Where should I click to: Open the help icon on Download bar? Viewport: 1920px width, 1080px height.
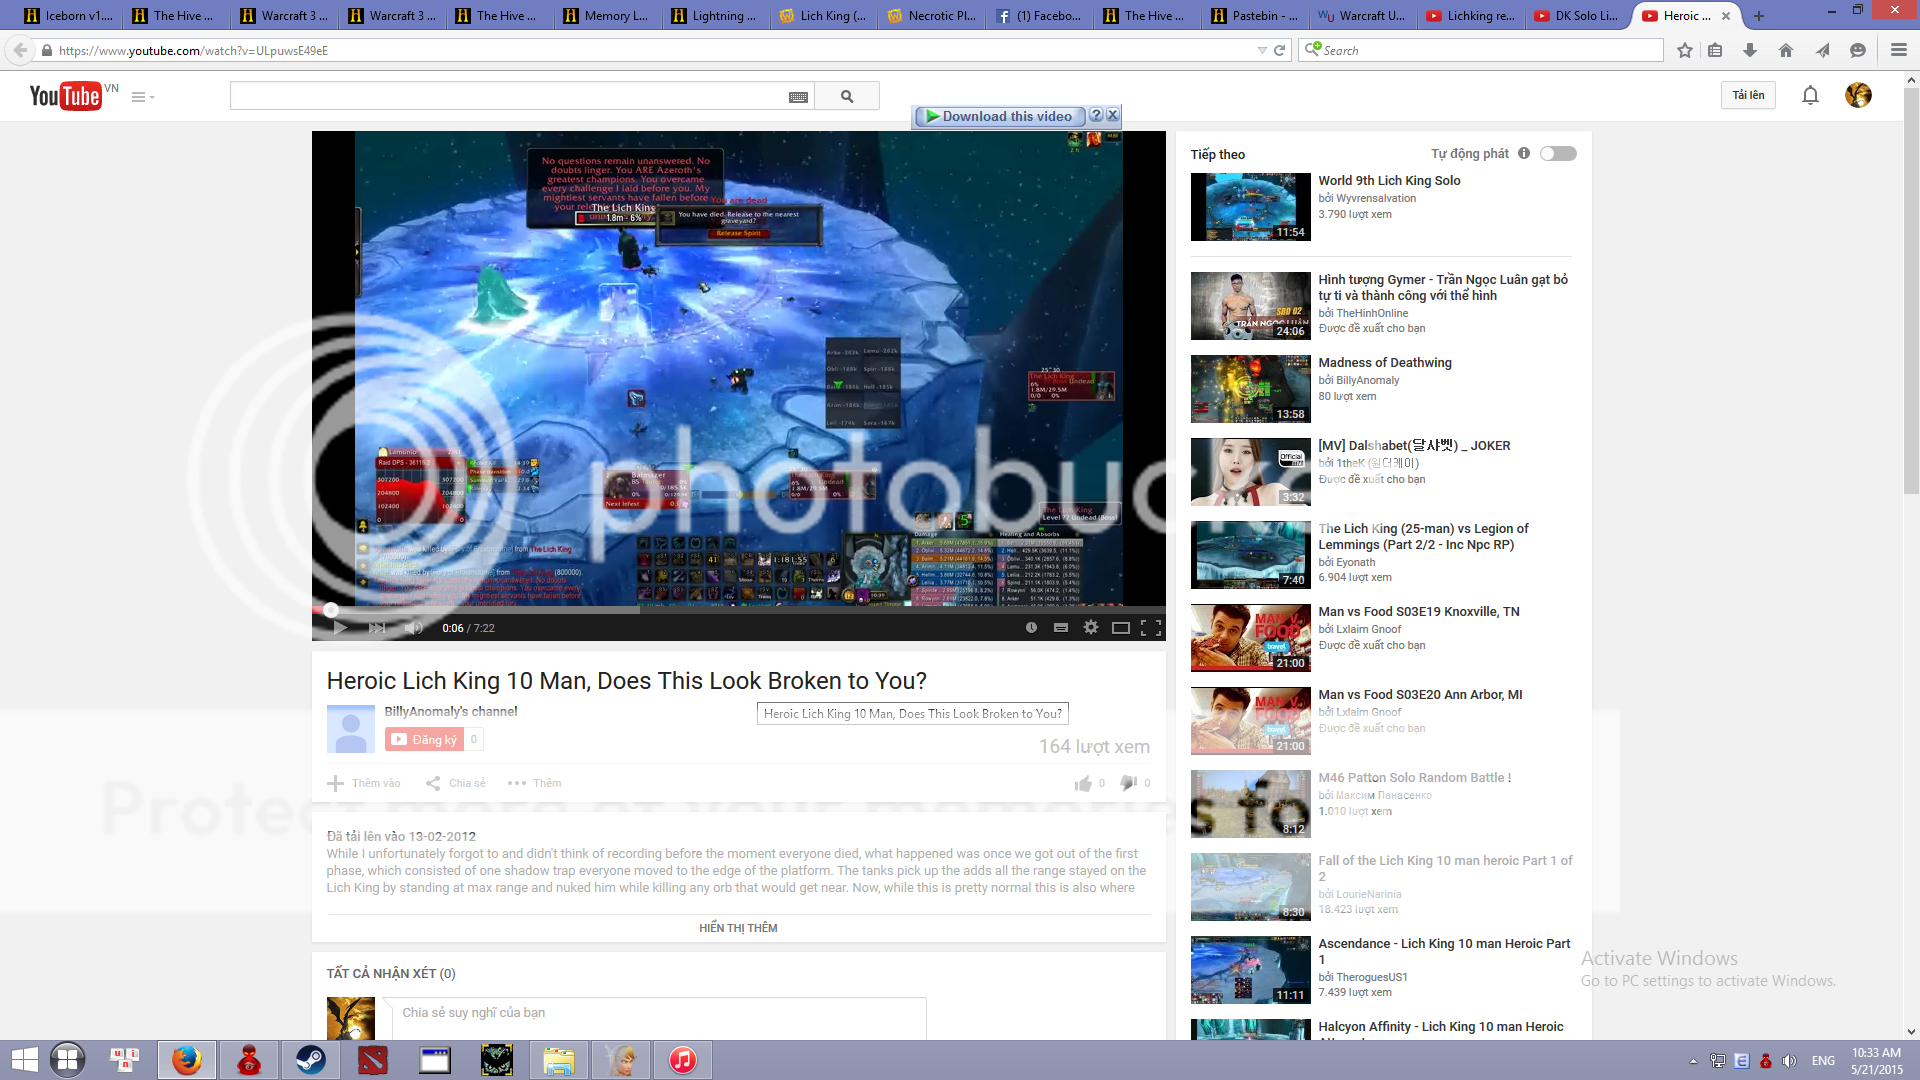[x=1096, y=115]
